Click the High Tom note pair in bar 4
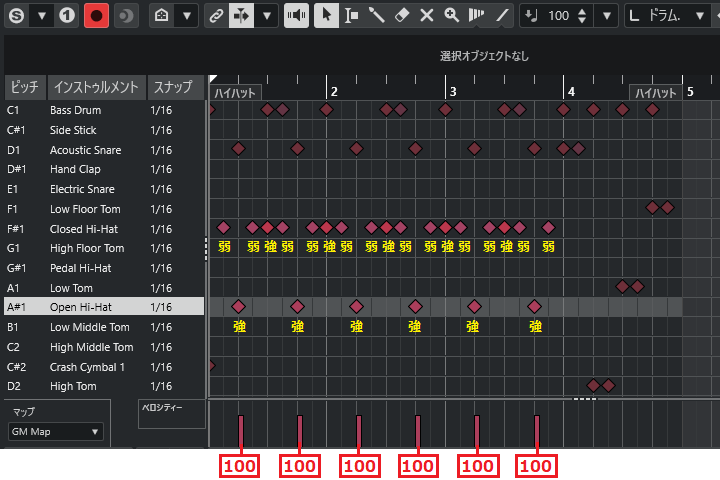This screenshot has height=480, width=720. [601, 385]
